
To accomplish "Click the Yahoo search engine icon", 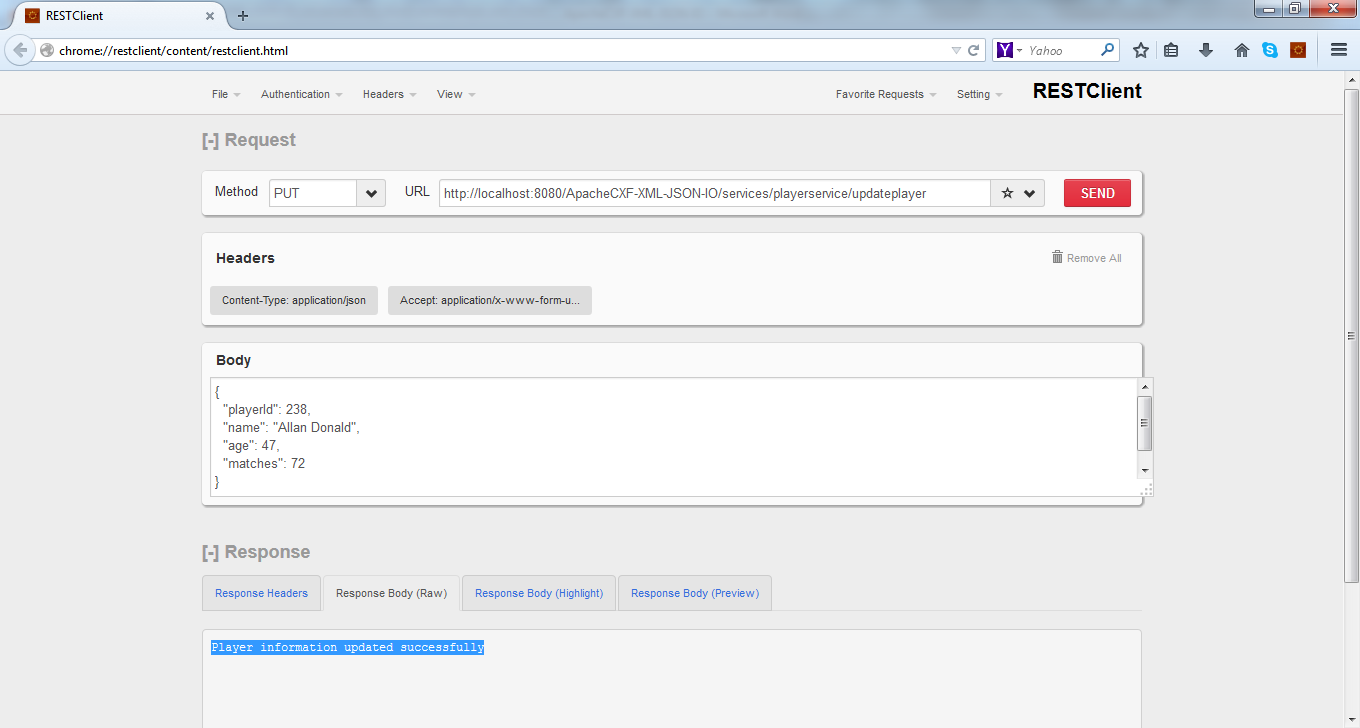I will click(x=1005, y=50).
